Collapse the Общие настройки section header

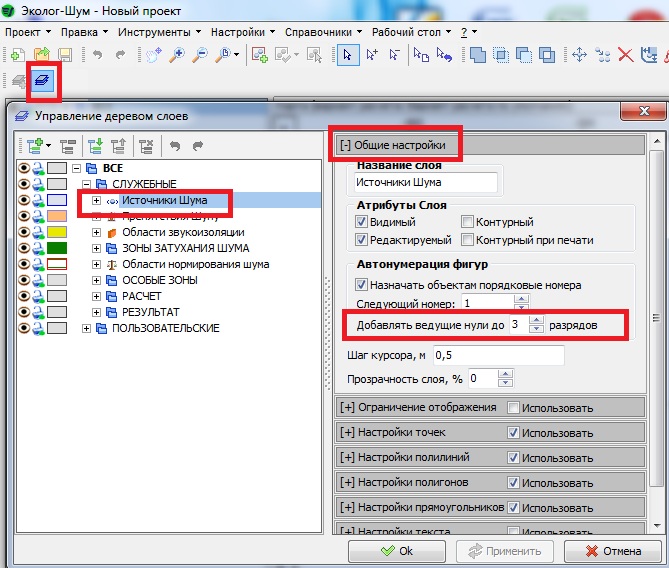tap(392, 146)
